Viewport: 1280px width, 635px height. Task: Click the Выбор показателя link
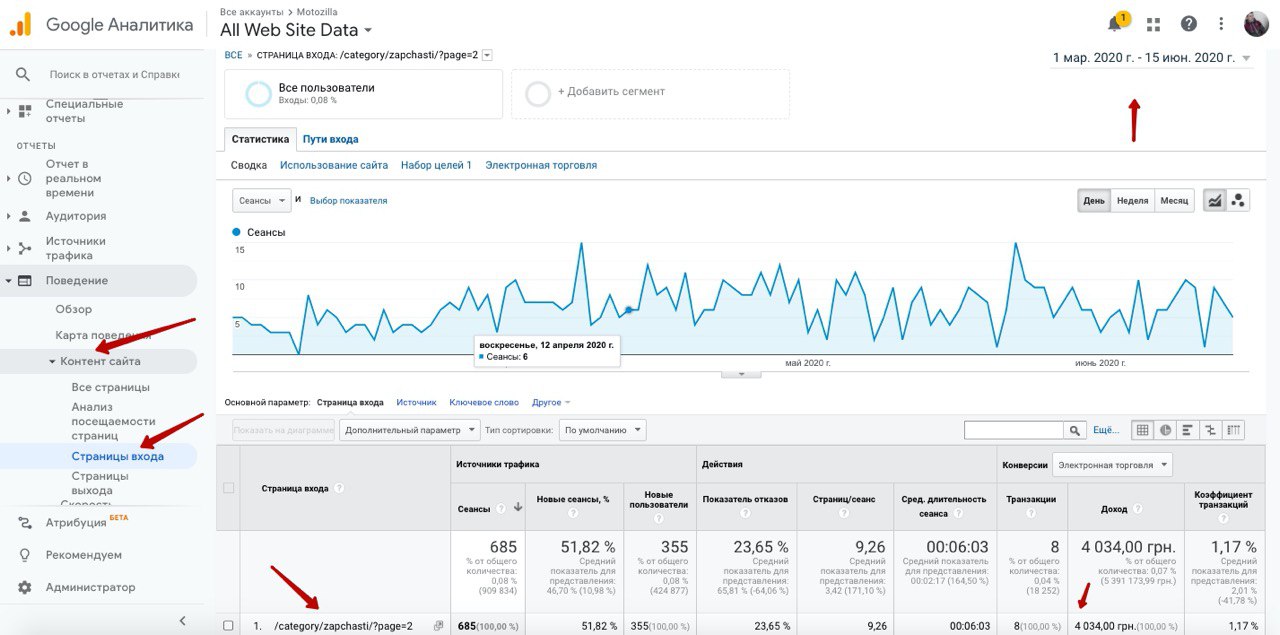coord(348,201)
